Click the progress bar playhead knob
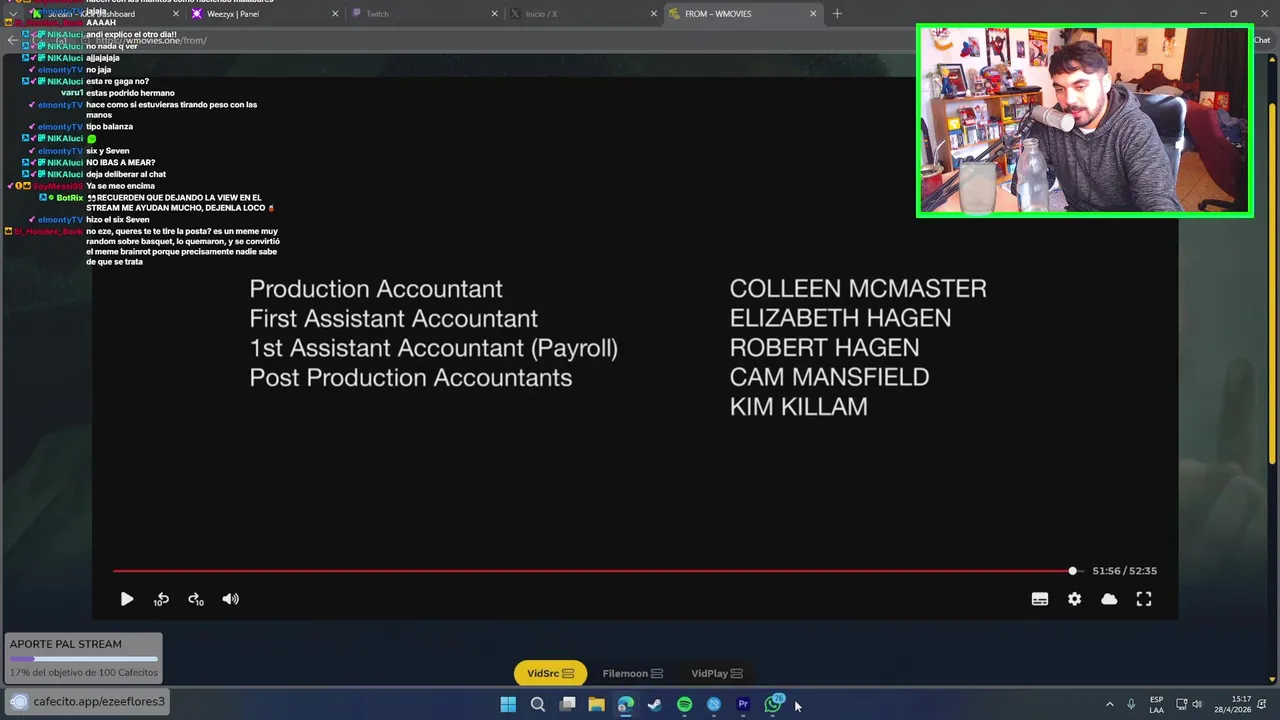The image size is (1280, 720). [x=1073, y=571]
